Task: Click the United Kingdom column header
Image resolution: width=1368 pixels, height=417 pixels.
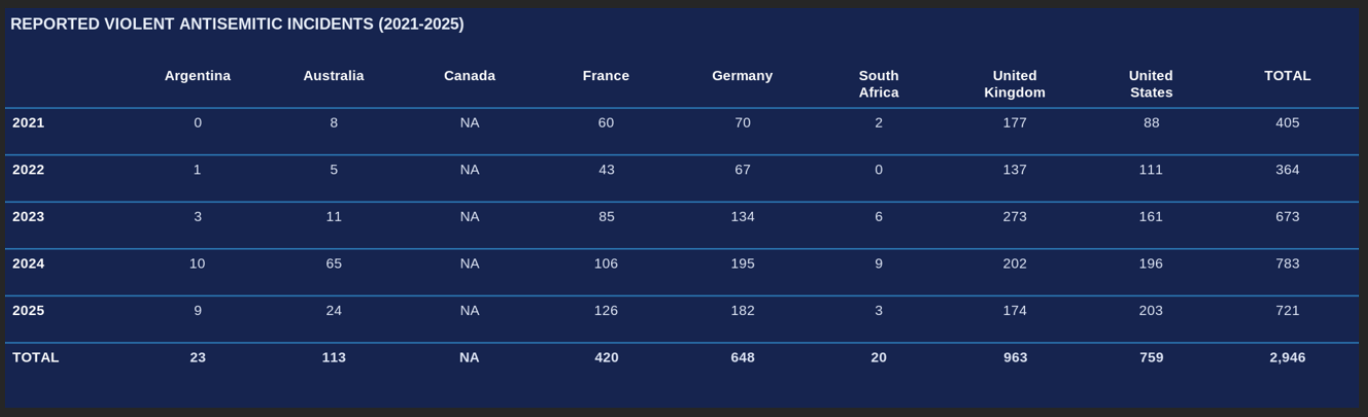Action: (x=1014, y=84)
